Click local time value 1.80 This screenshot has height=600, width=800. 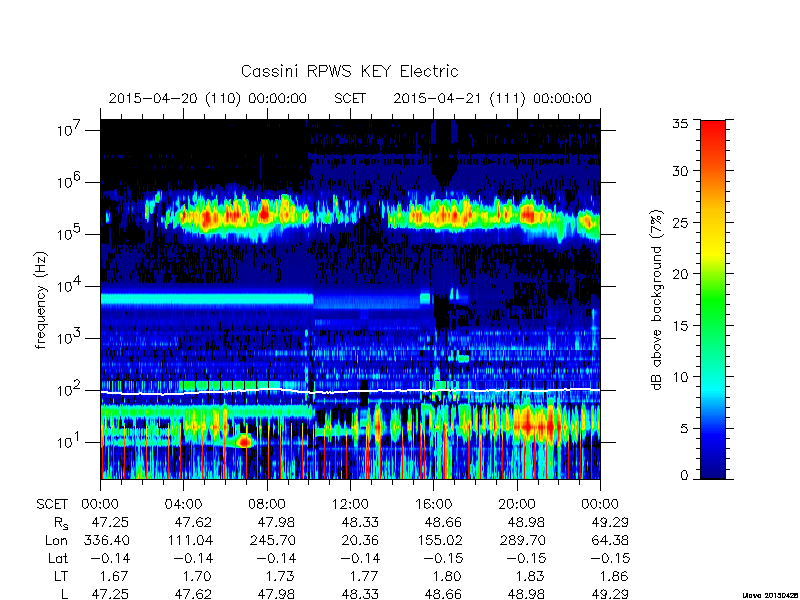tap(447, 576)
